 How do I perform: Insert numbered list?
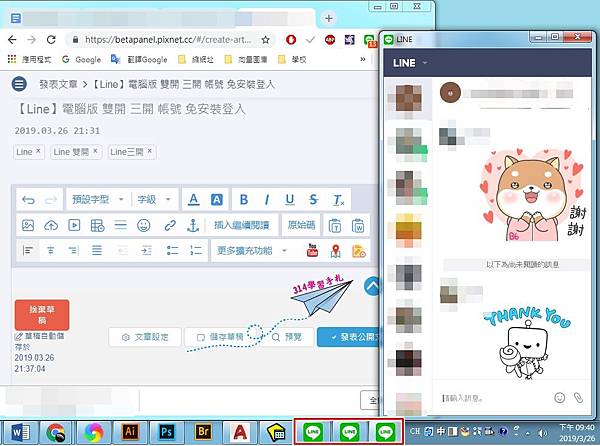point(196,251)
